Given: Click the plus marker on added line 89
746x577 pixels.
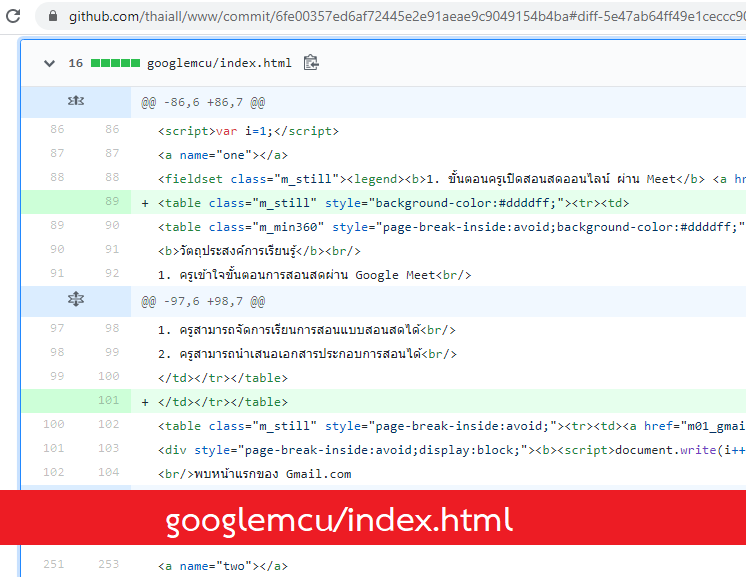Looking at the screenshot, I should [x=145, y=202].
